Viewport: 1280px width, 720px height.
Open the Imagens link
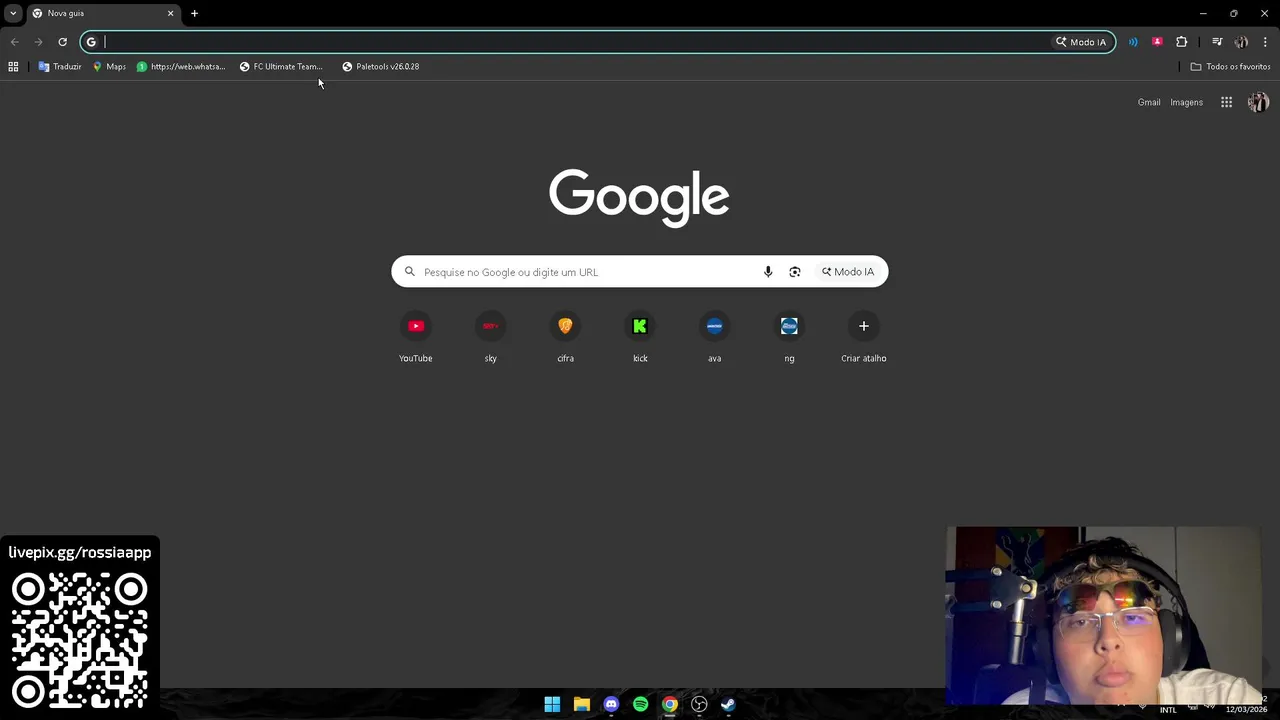pos(1187,102)
